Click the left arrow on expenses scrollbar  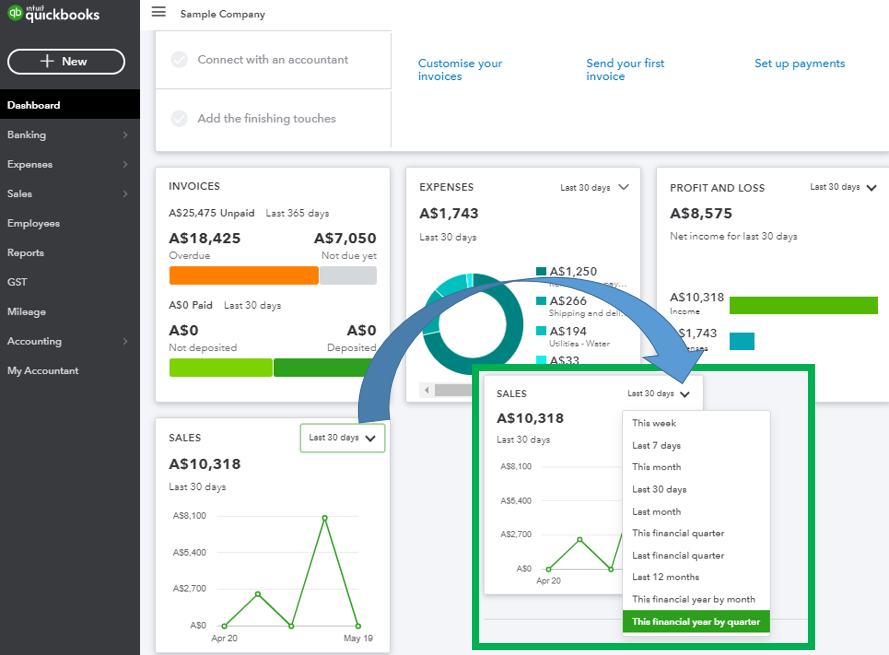point(426,390)
